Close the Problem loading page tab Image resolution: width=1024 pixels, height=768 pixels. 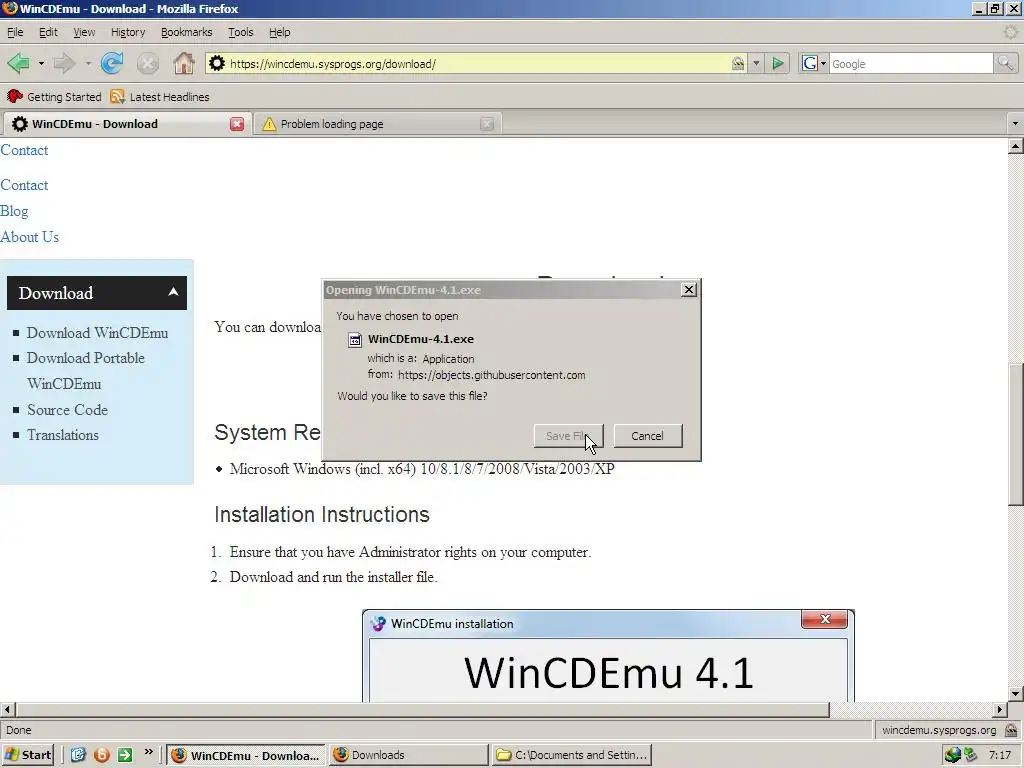(487, 124)
